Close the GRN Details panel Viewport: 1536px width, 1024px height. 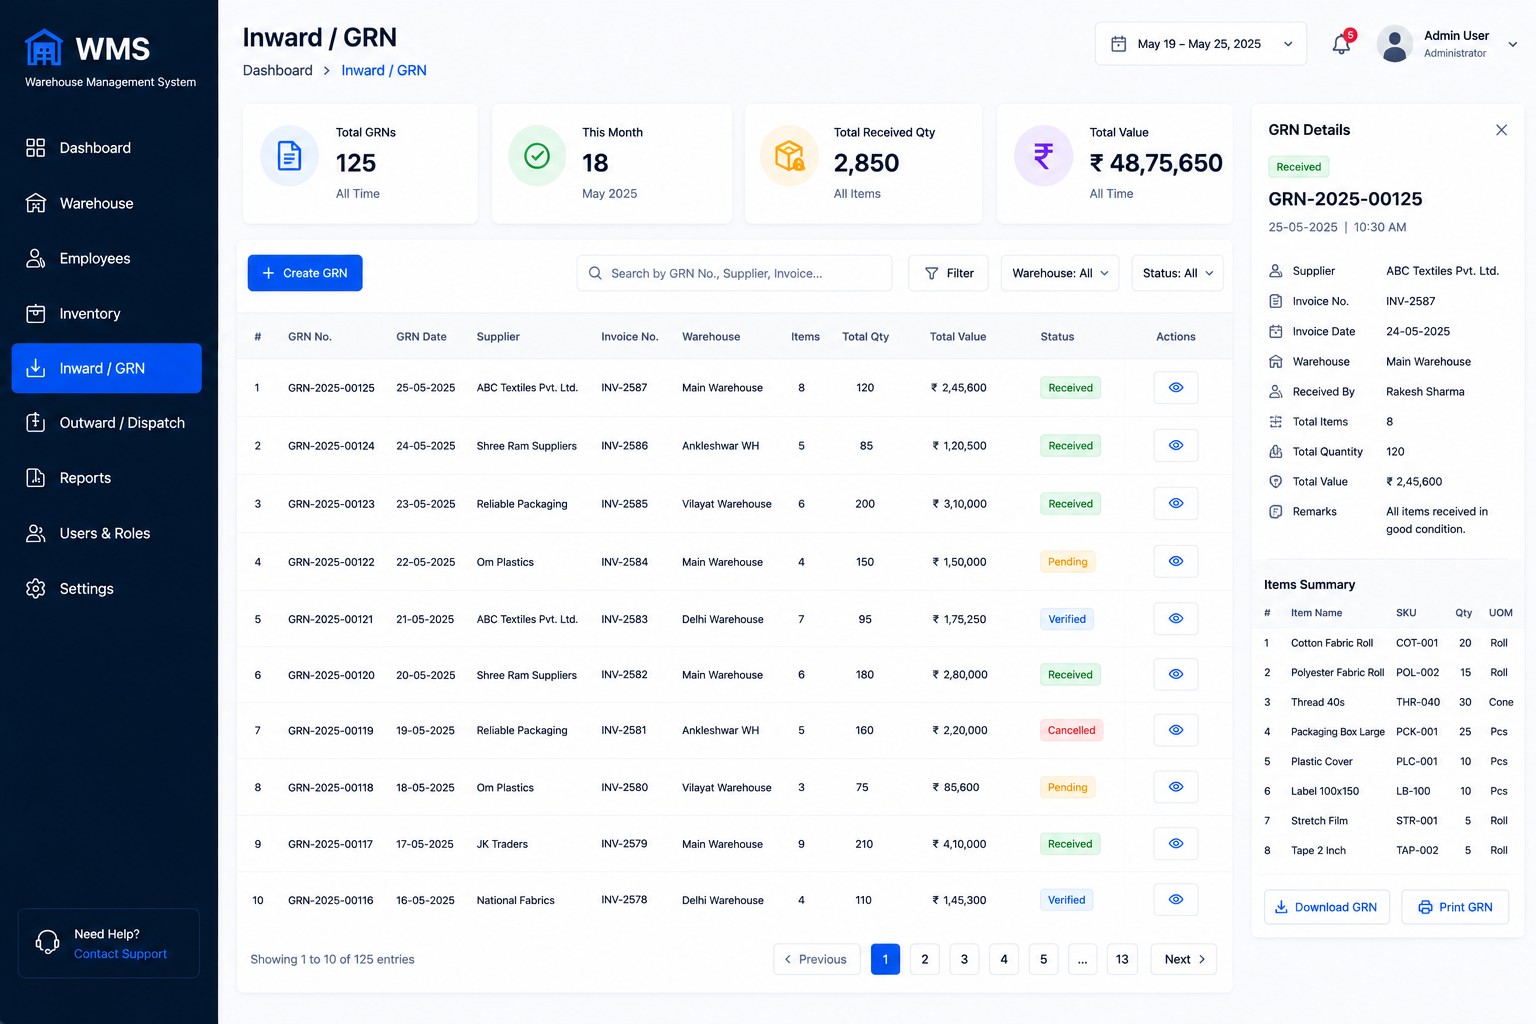click(x=1501, y=130)
